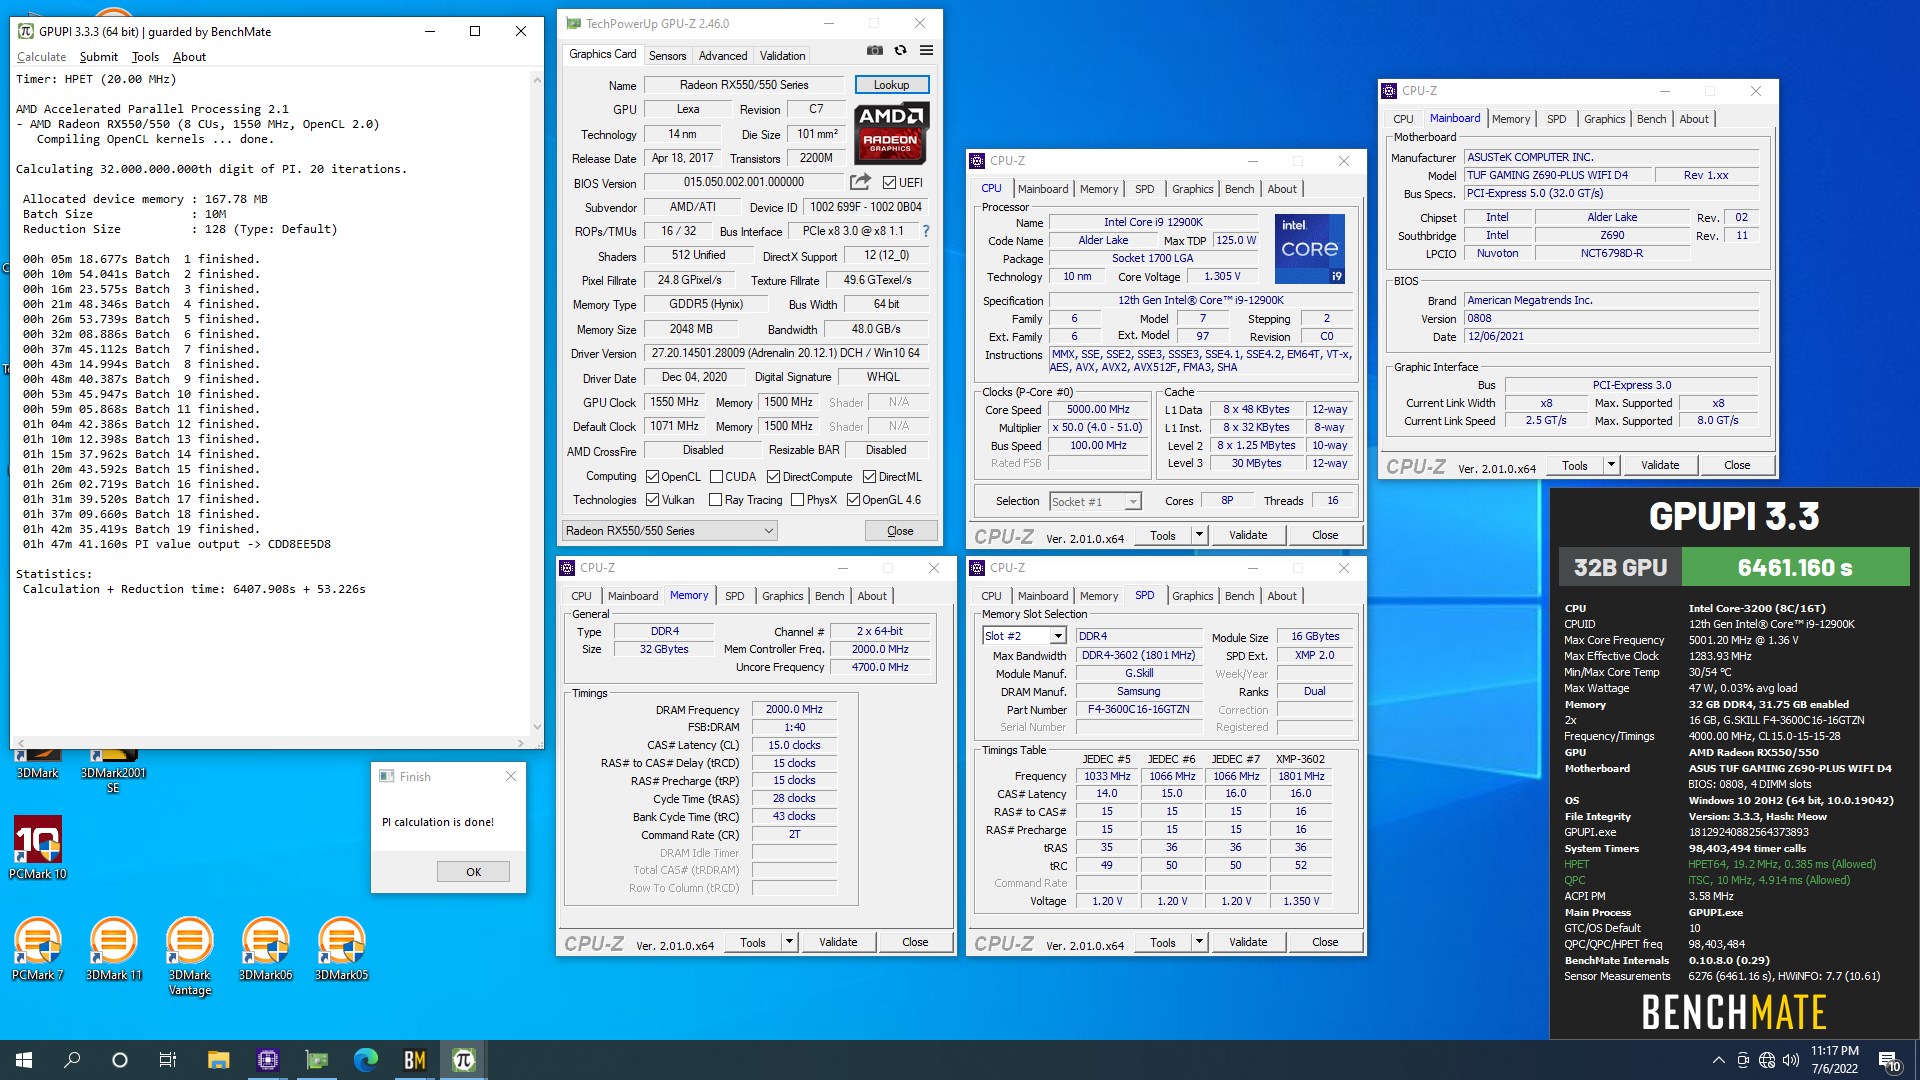This screenshot has width=1920, height=1080.
Task: Click Intel Core i9 logo in CPU-Z
Action: (x=1310, y=248)
